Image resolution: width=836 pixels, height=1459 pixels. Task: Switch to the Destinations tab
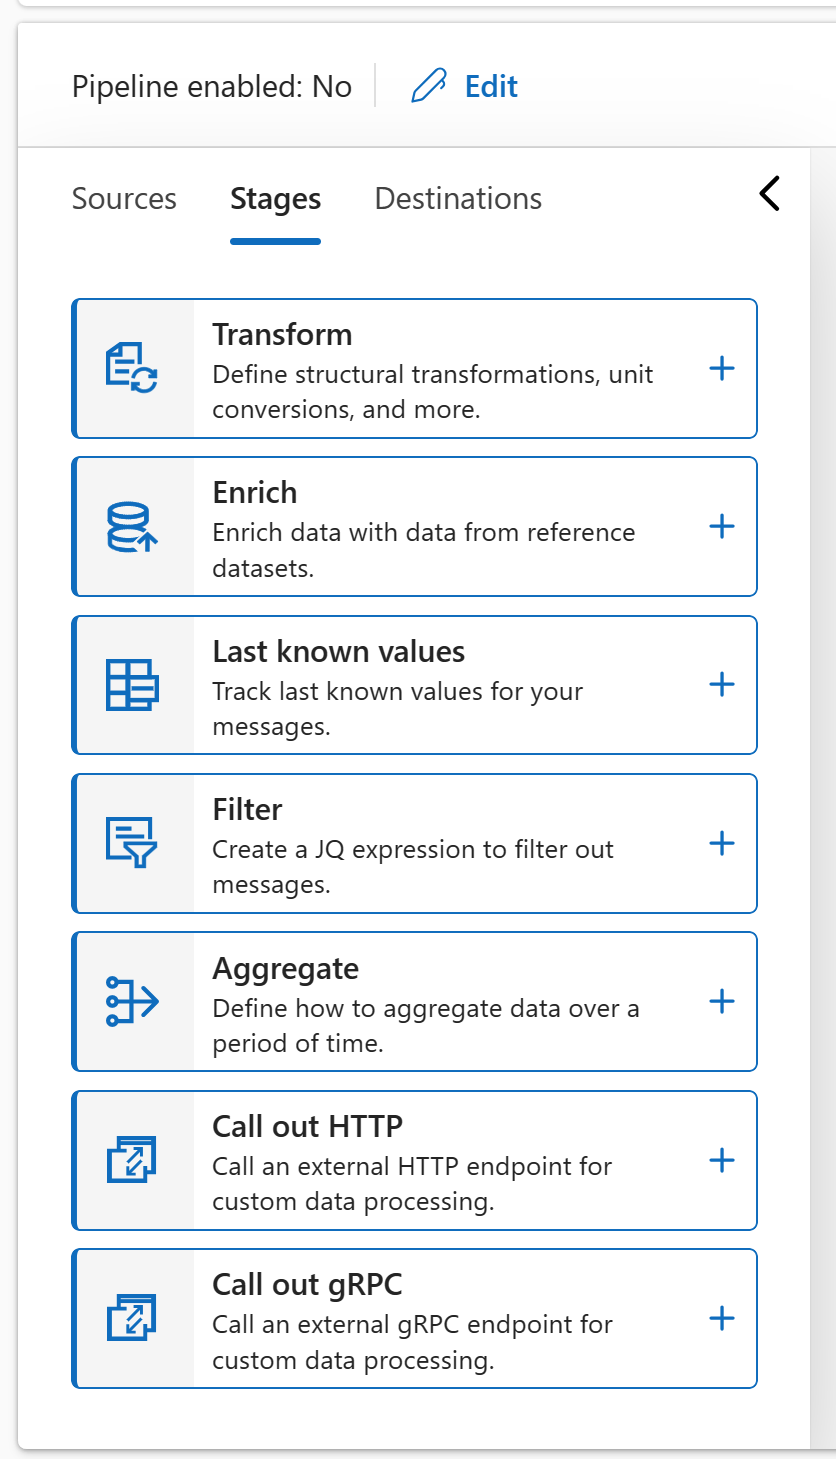tap(458, 199)
